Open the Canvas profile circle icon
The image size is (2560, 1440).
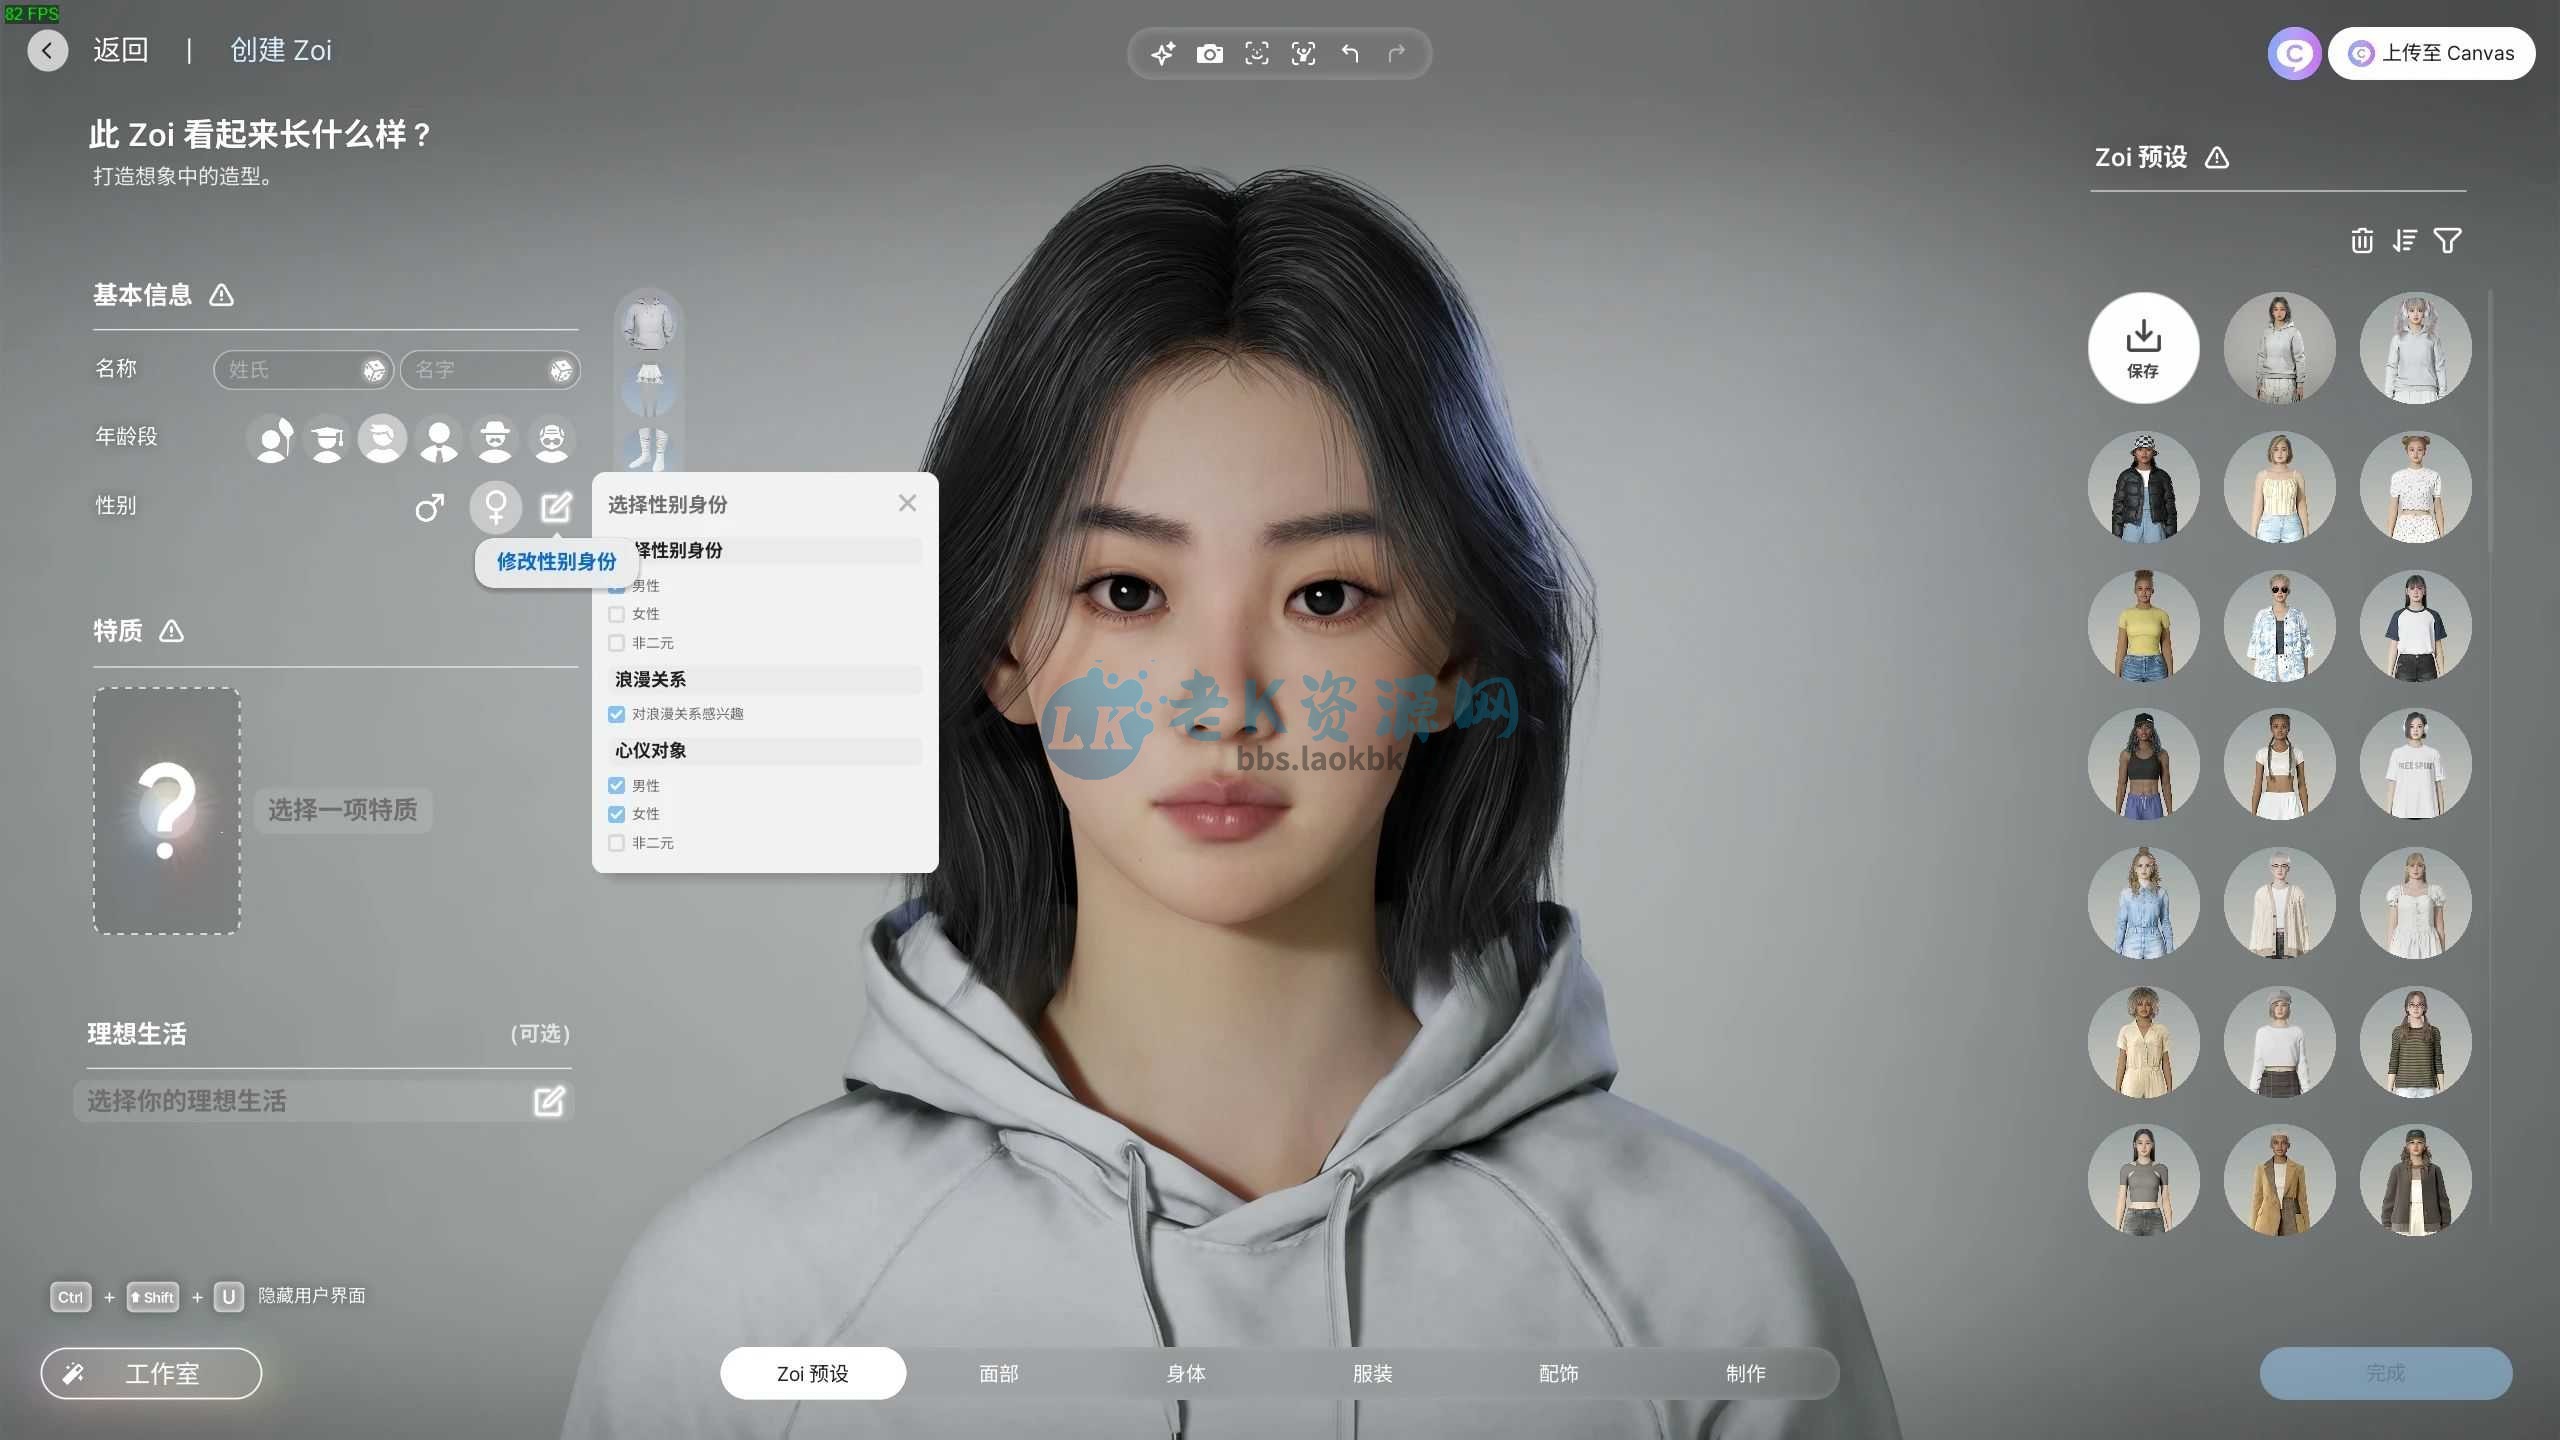(x=2293, y=53)
